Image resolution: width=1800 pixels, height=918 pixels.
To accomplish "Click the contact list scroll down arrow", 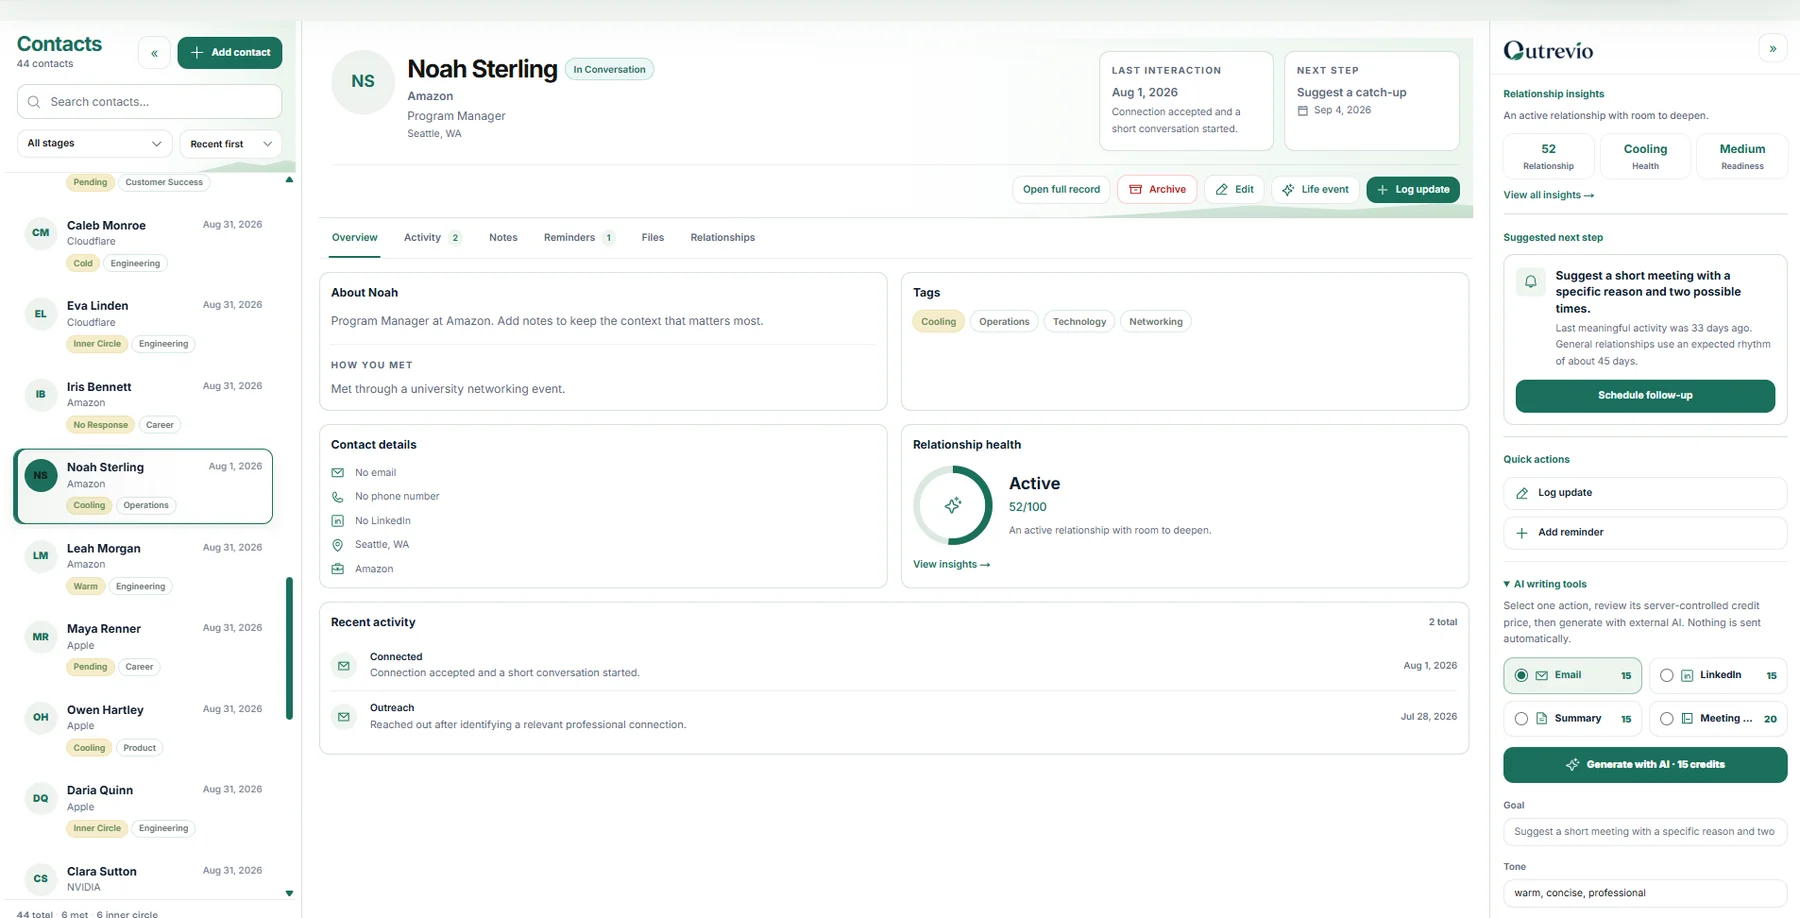I will [x=289, y=893].
